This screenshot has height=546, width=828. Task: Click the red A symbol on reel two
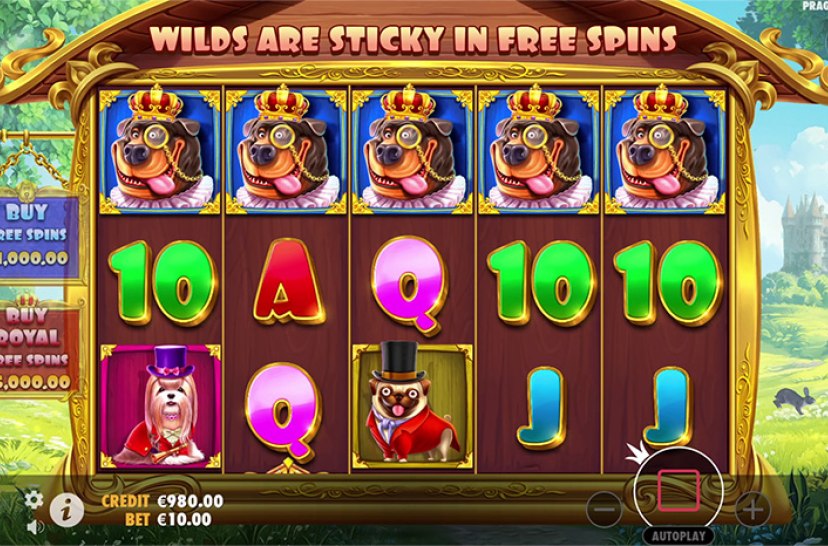(288, 281)
